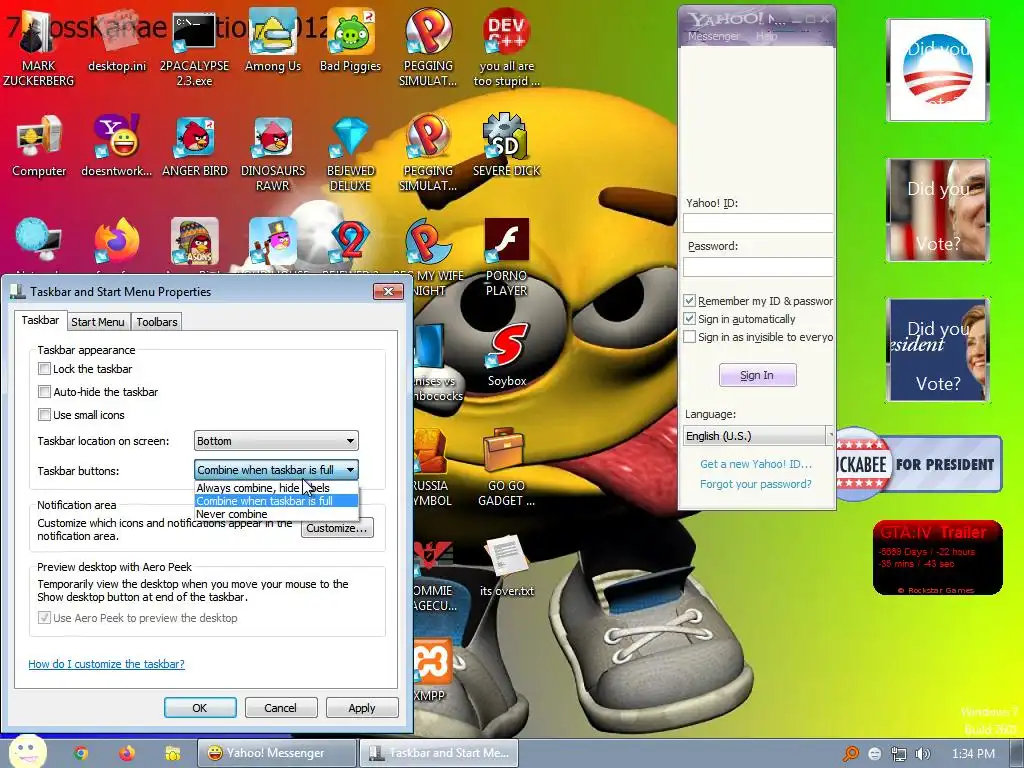Open Yahoo Messenger Help menu
The image size is (1024, 768).
766,36
